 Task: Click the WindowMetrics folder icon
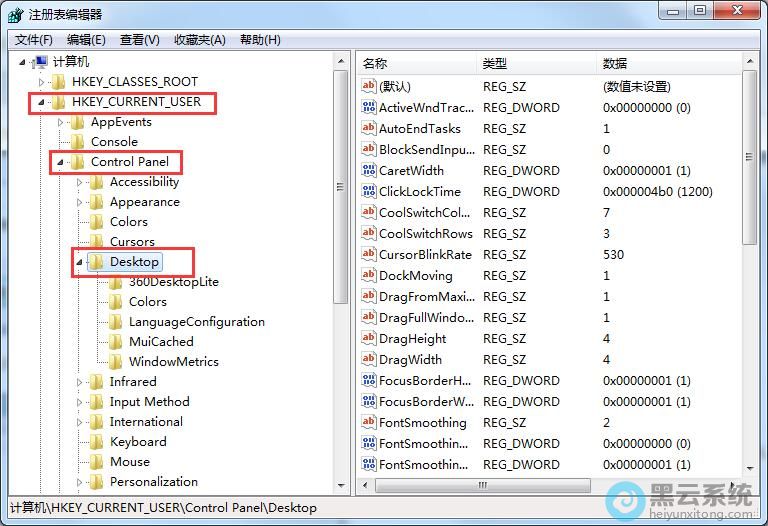(x=115, y=362)
